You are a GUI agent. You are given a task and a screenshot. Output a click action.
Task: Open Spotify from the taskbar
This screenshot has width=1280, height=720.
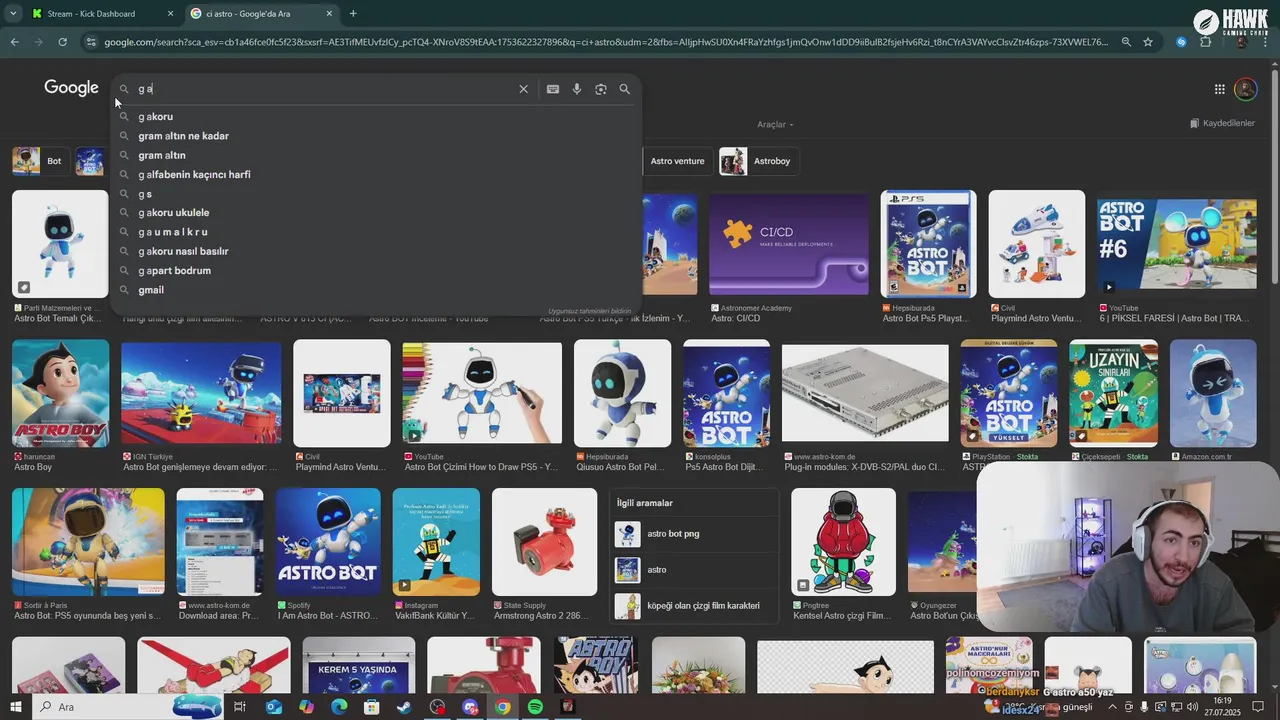click(535, 707)
